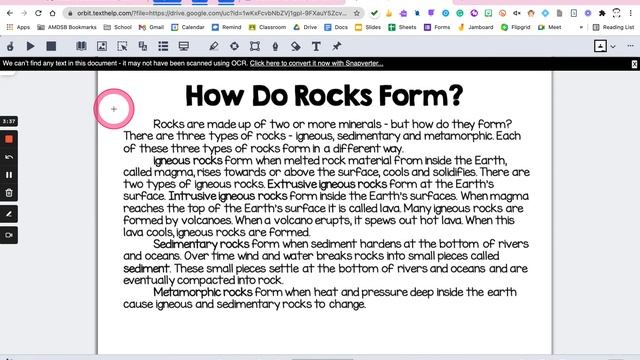Select the shape drawing tool
Screen dimensions: 640x360
[x=255, y=46]
